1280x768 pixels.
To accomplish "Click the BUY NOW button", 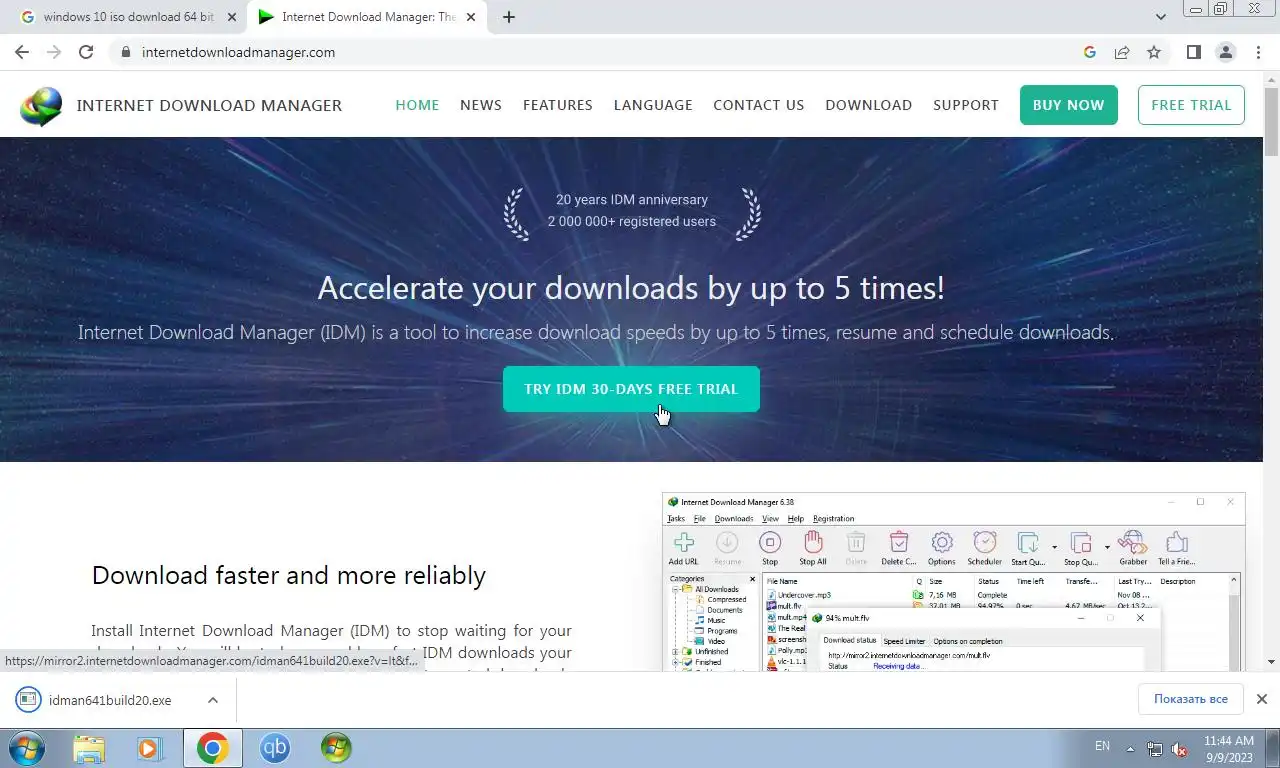I will [x=1068, y=105].
